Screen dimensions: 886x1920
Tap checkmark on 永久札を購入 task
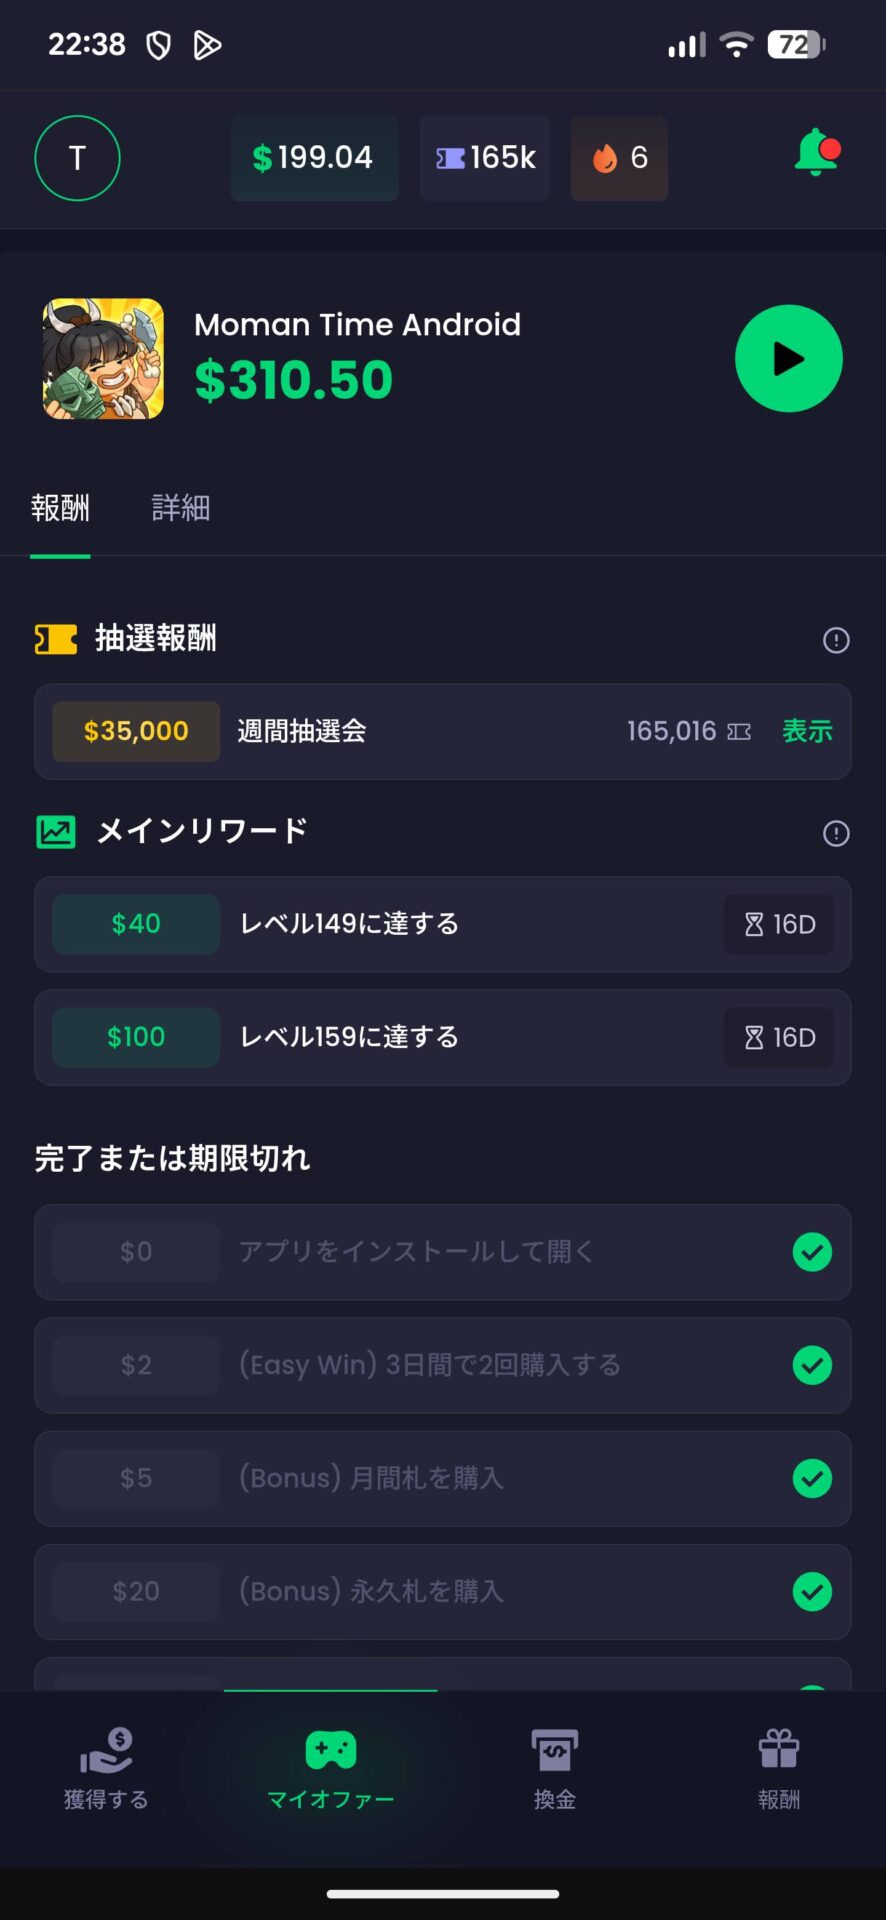[x=812, y=1591]
